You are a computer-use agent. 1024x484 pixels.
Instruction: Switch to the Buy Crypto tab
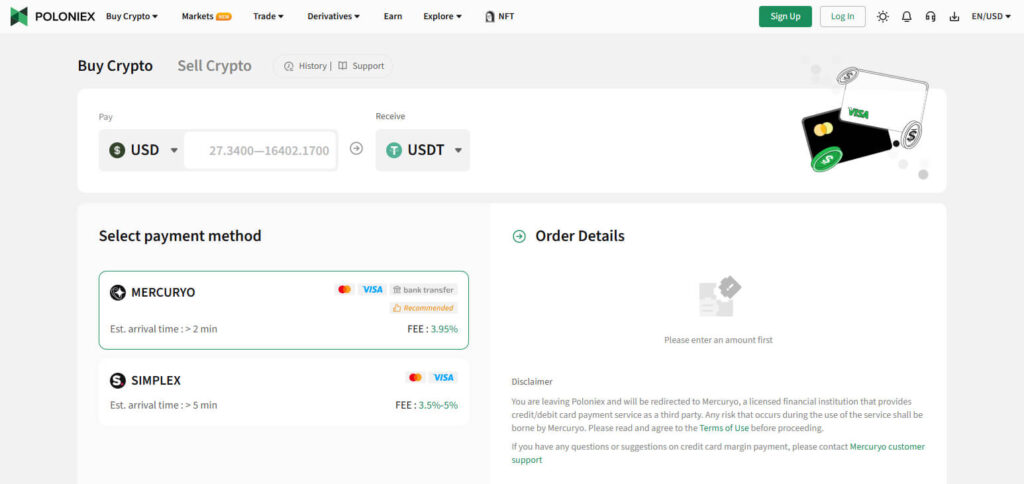pos(115,66)
